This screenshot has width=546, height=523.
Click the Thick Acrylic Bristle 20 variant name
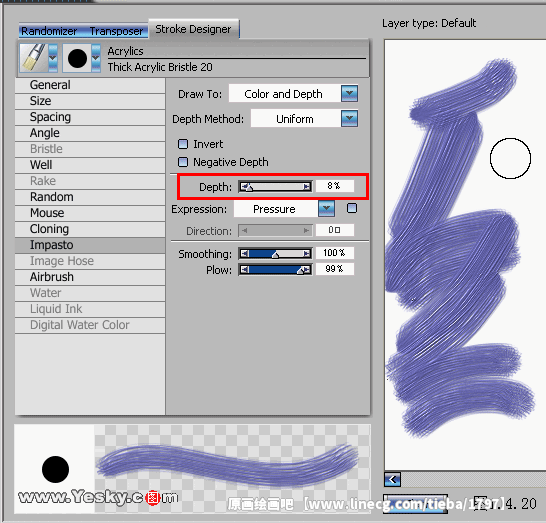160,67
